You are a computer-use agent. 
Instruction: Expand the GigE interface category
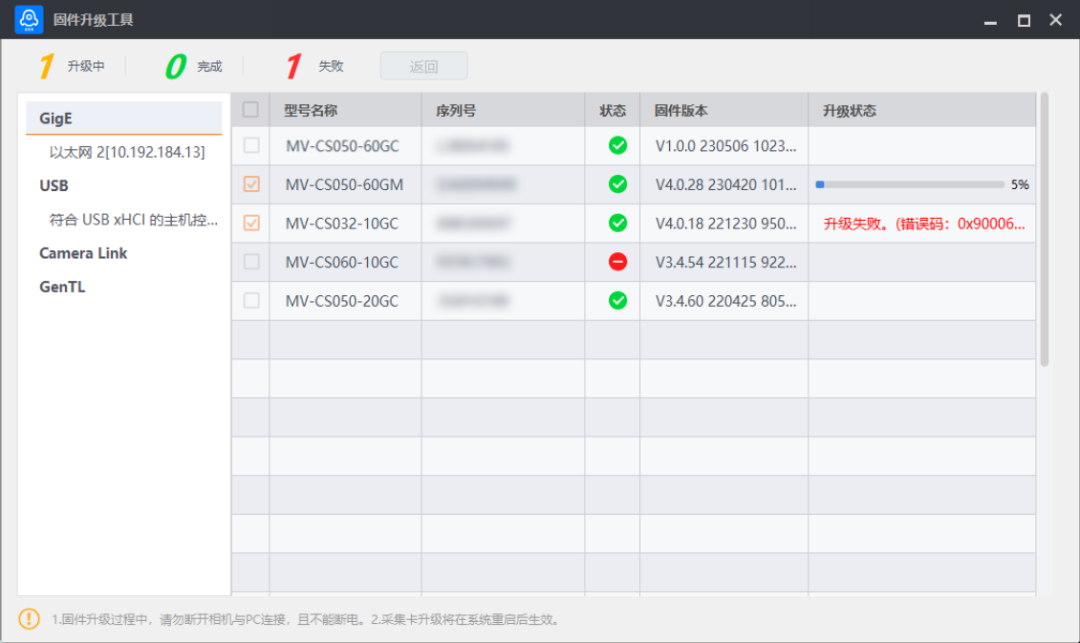tap(56, 118)
